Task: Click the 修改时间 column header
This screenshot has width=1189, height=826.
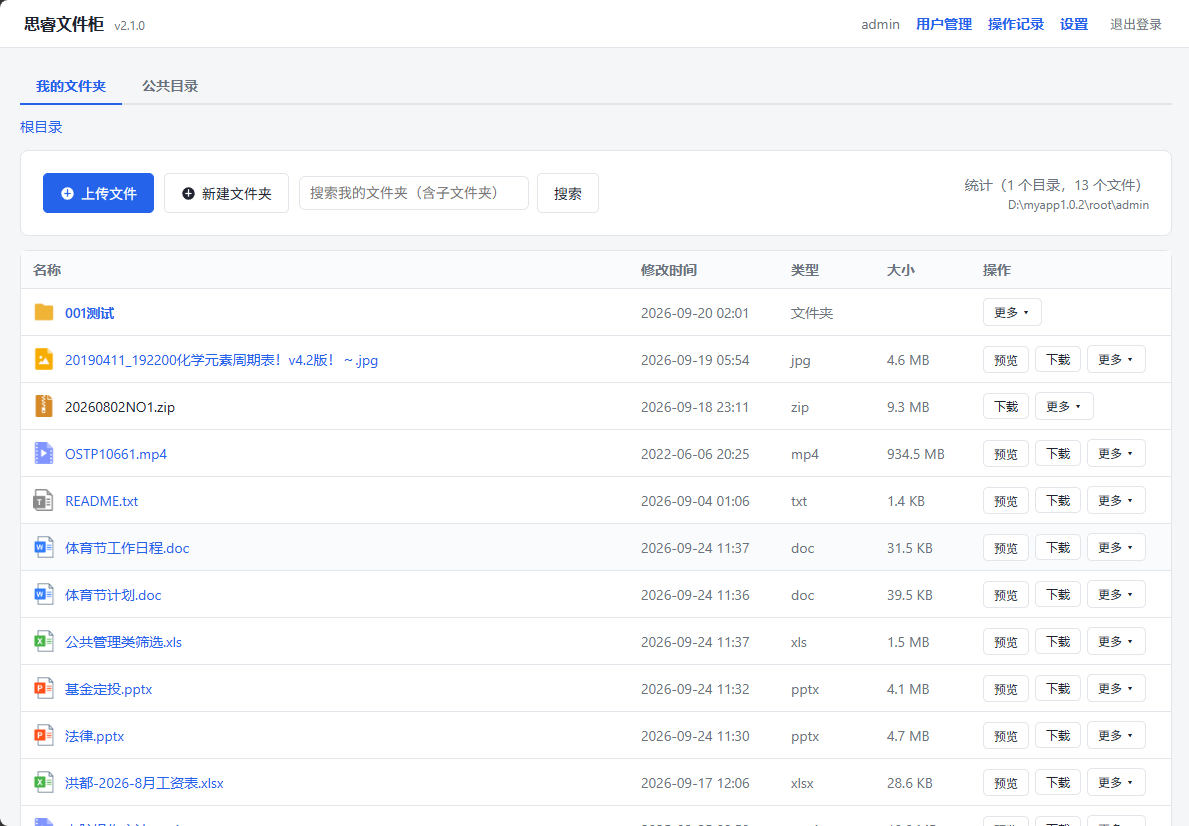Action: [x=668, y=270]
